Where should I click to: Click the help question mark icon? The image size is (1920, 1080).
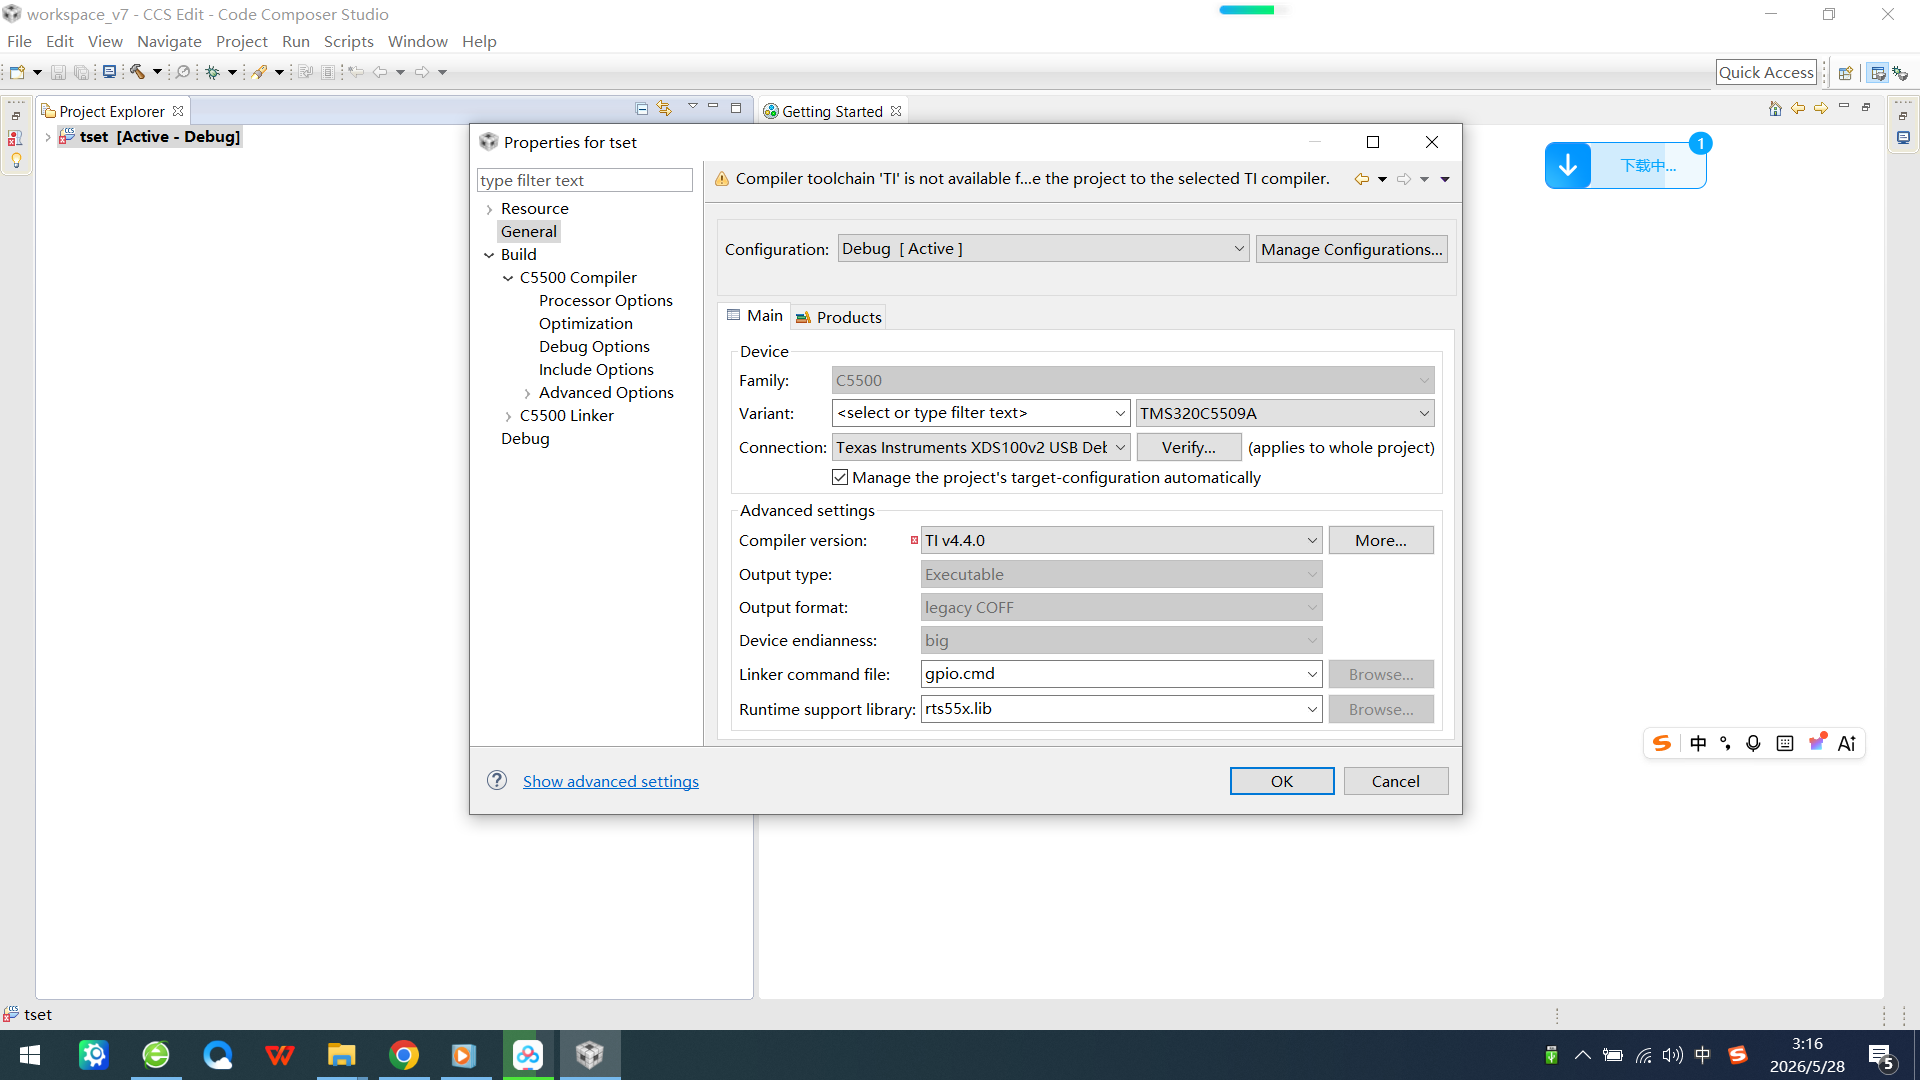tap(497, 781)
